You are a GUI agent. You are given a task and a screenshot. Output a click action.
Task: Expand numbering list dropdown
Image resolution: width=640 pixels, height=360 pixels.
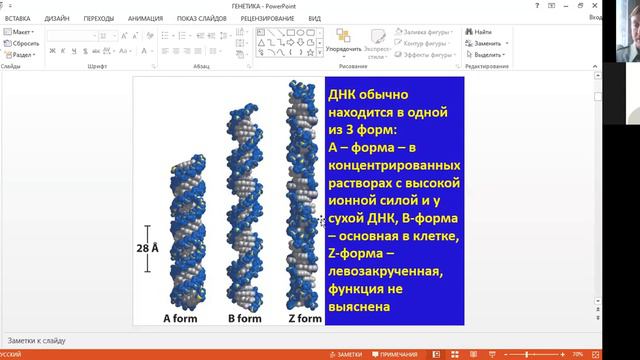191,36
